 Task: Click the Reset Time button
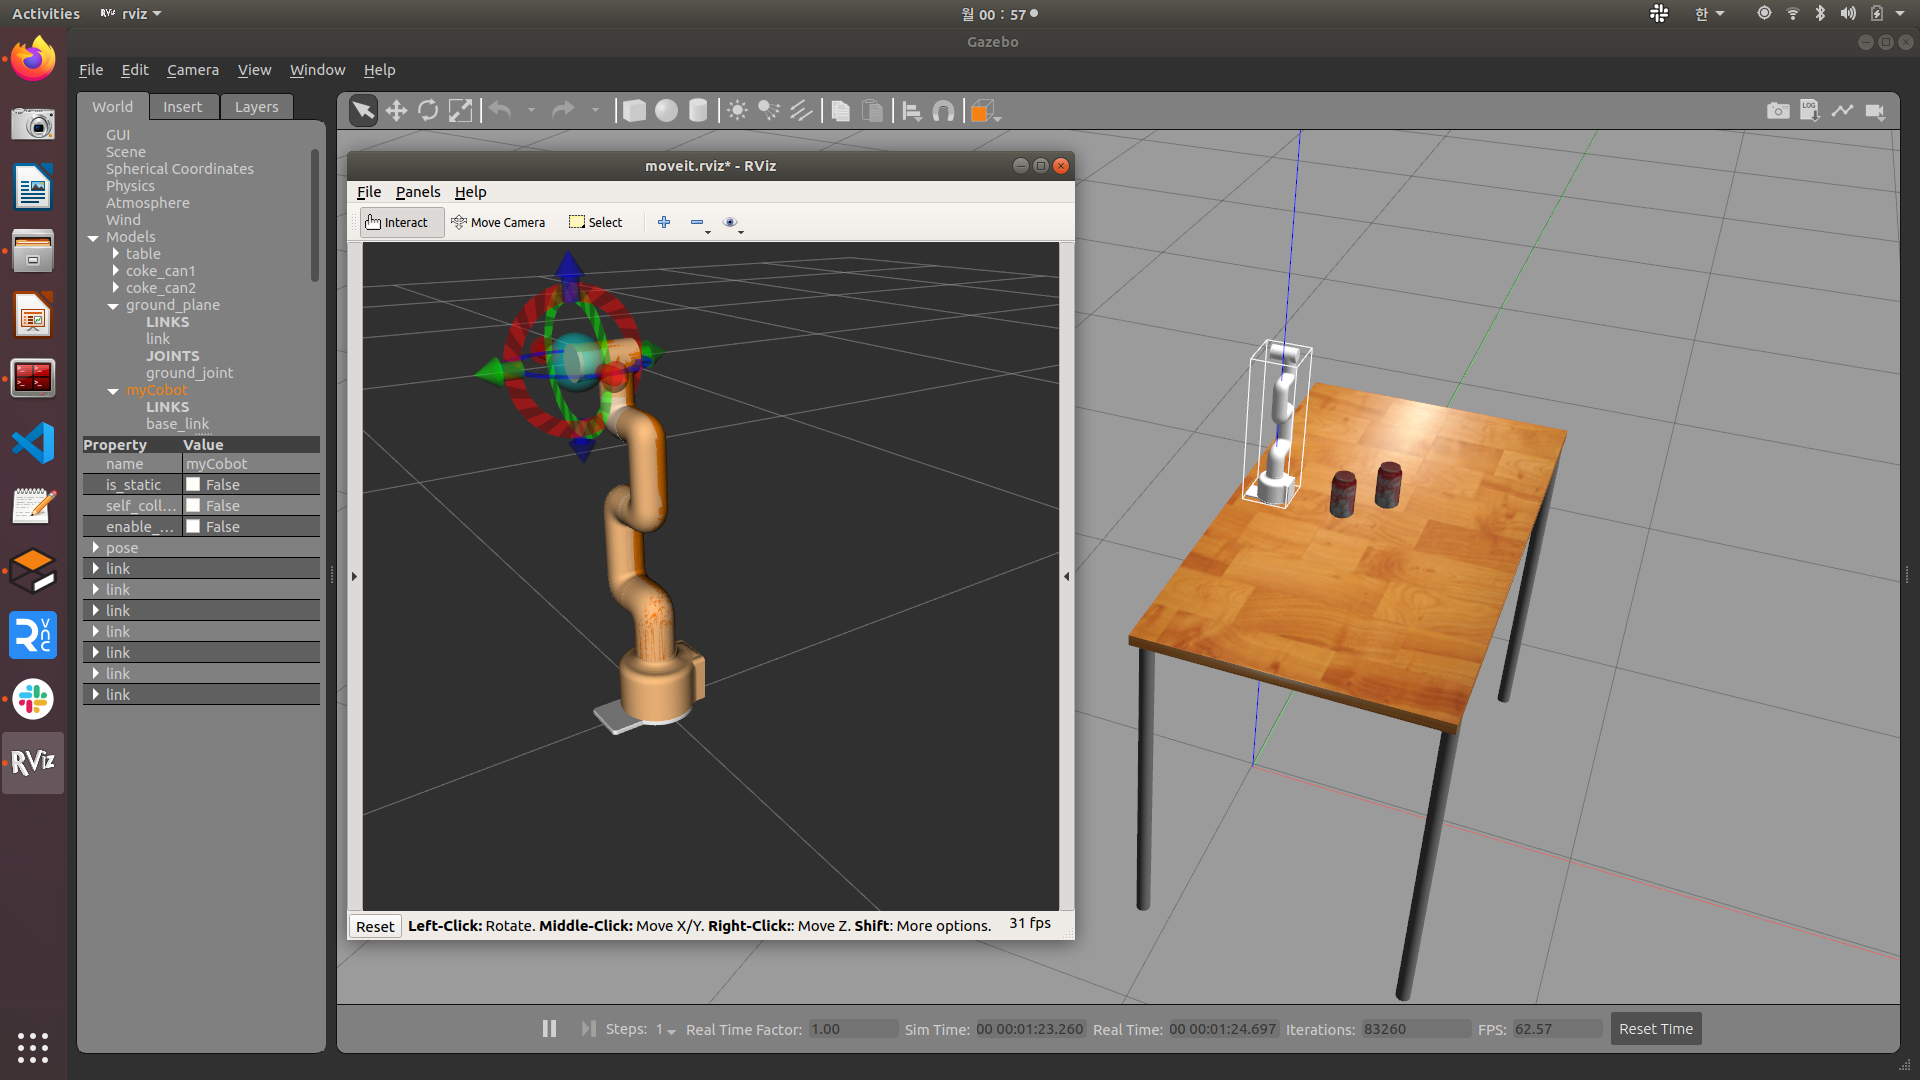pyautogui.click(x=1656, y=1028)
